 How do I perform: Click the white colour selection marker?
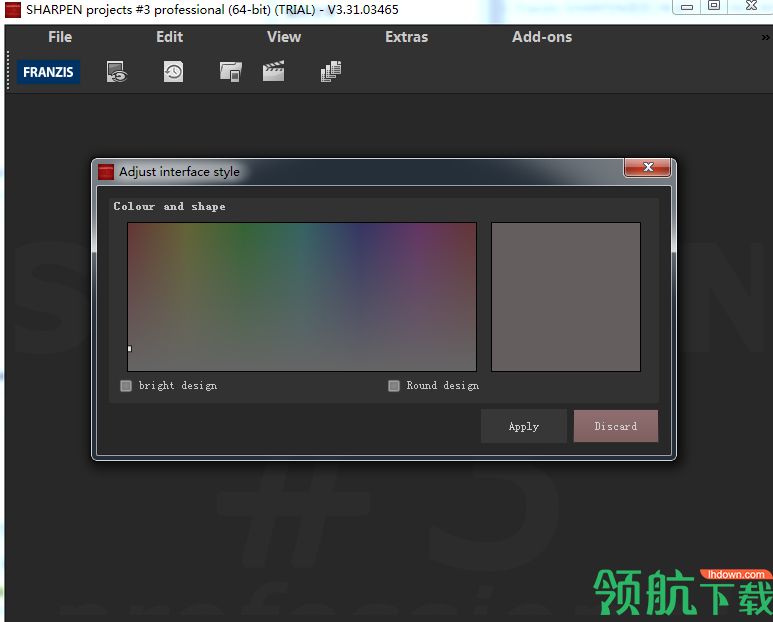130,348
